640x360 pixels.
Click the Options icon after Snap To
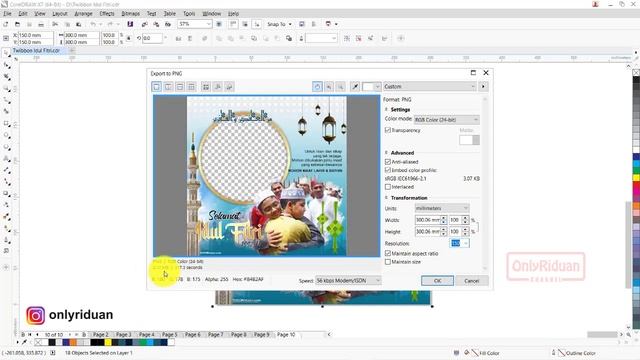(x=302, y=24)
